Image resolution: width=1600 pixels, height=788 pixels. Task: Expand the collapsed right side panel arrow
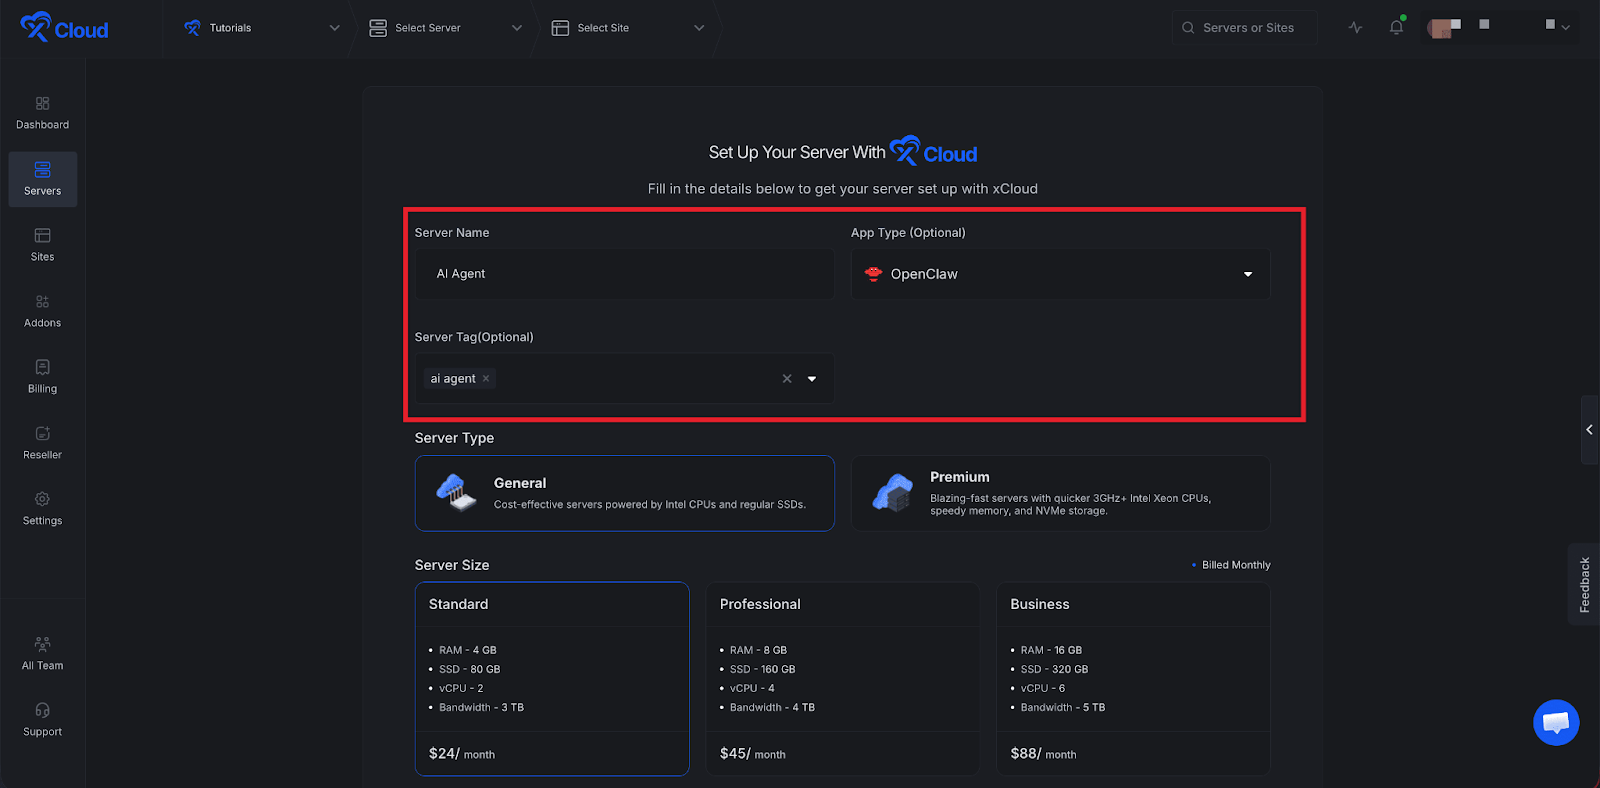click(x=1589, y=430)
